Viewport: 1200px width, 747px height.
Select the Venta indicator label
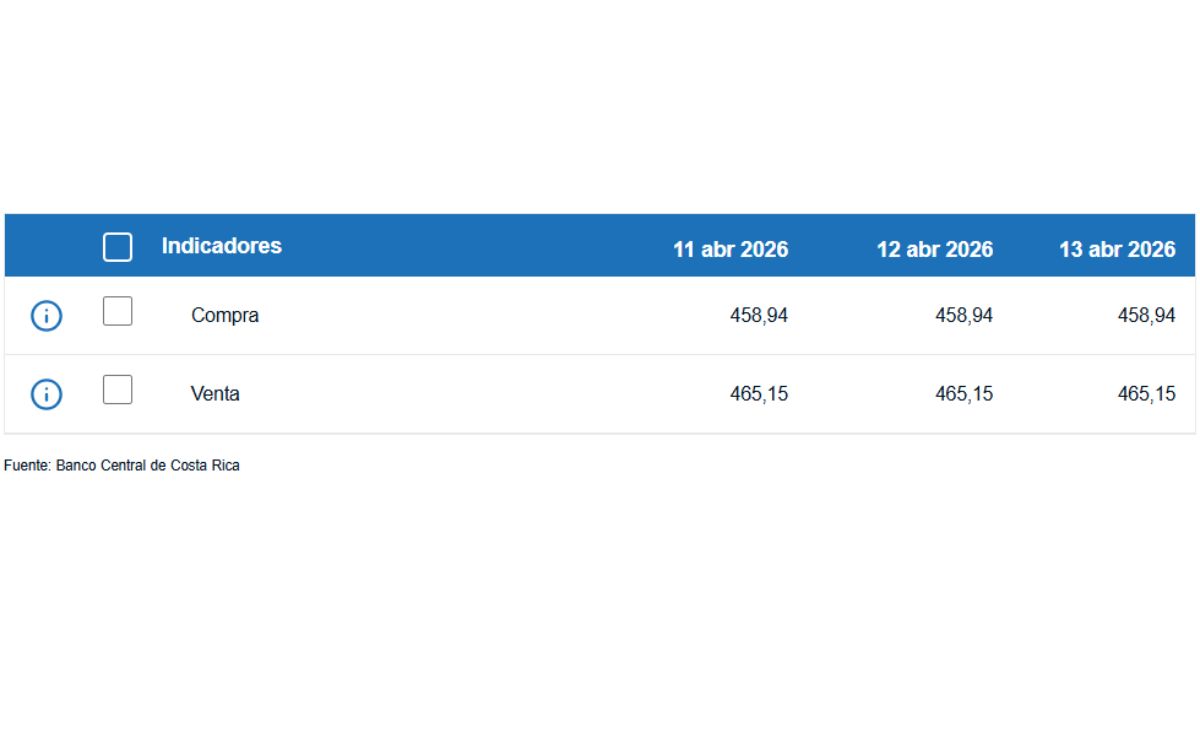(x=216, y=394)
